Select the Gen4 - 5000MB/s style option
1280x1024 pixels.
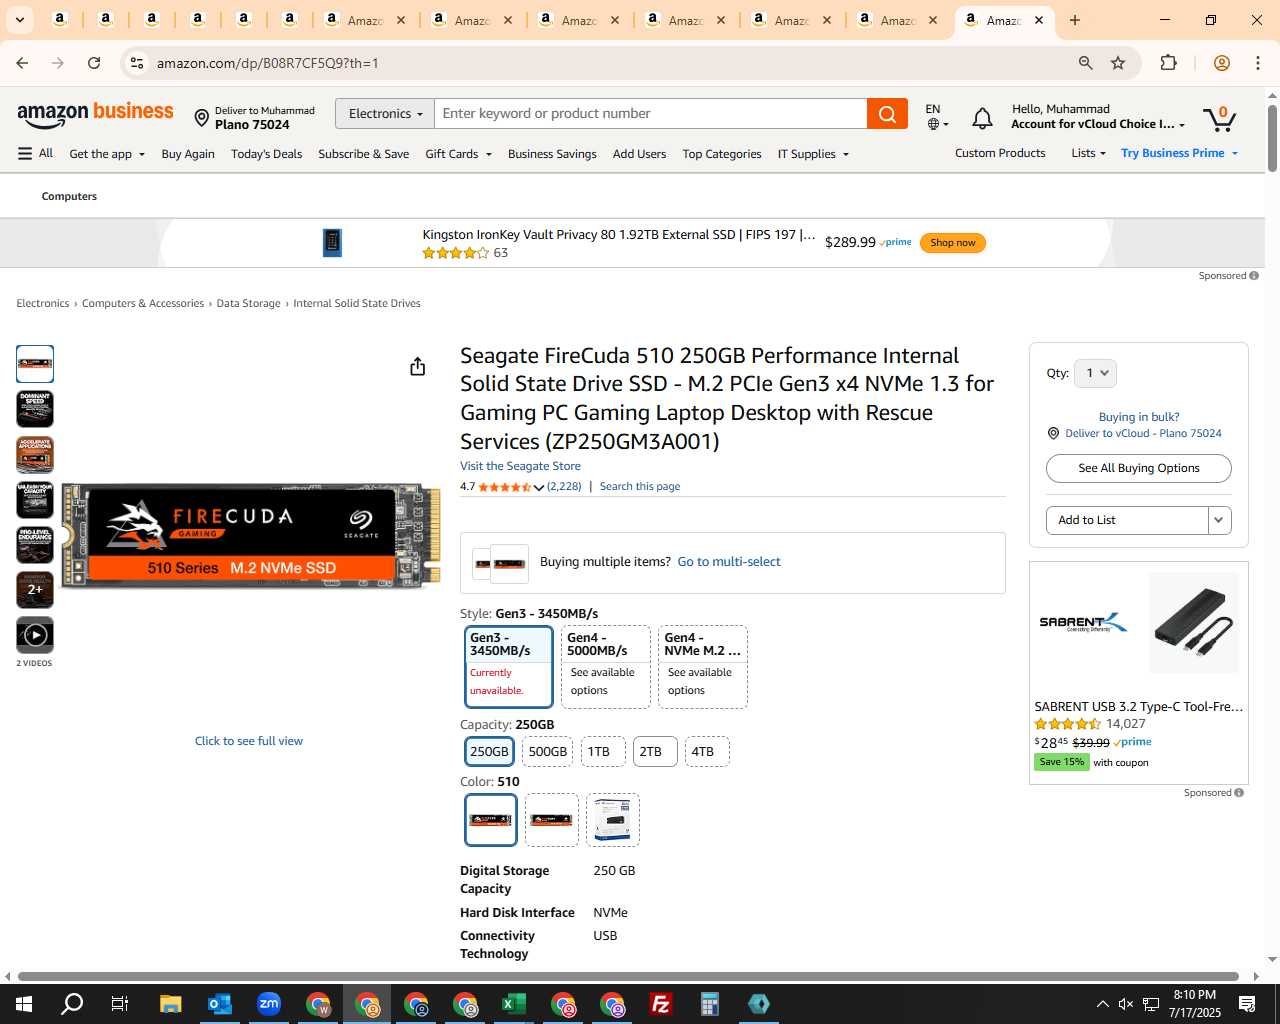[x=606, y=667]
